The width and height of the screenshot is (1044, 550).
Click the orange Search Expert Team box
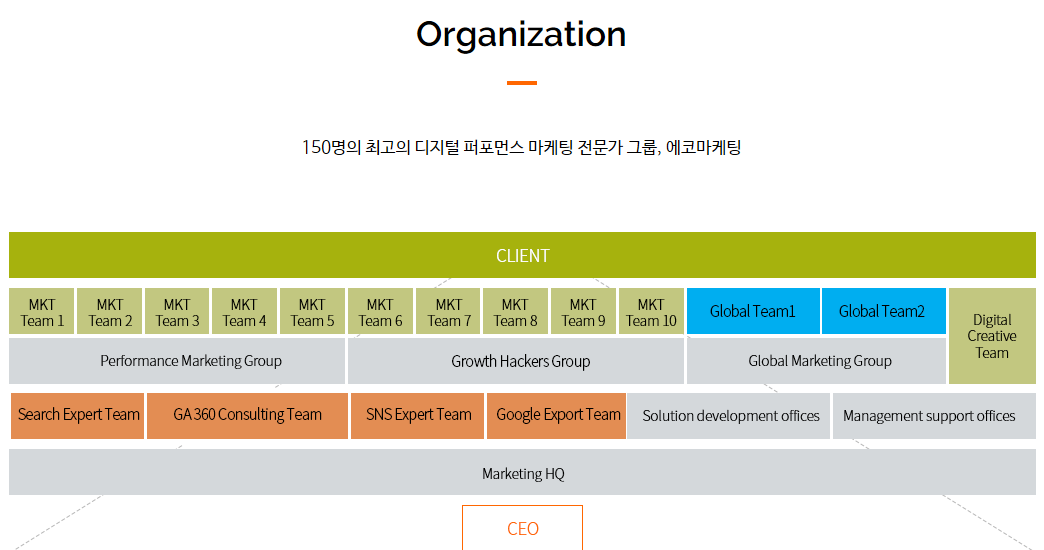pos(77,415)
